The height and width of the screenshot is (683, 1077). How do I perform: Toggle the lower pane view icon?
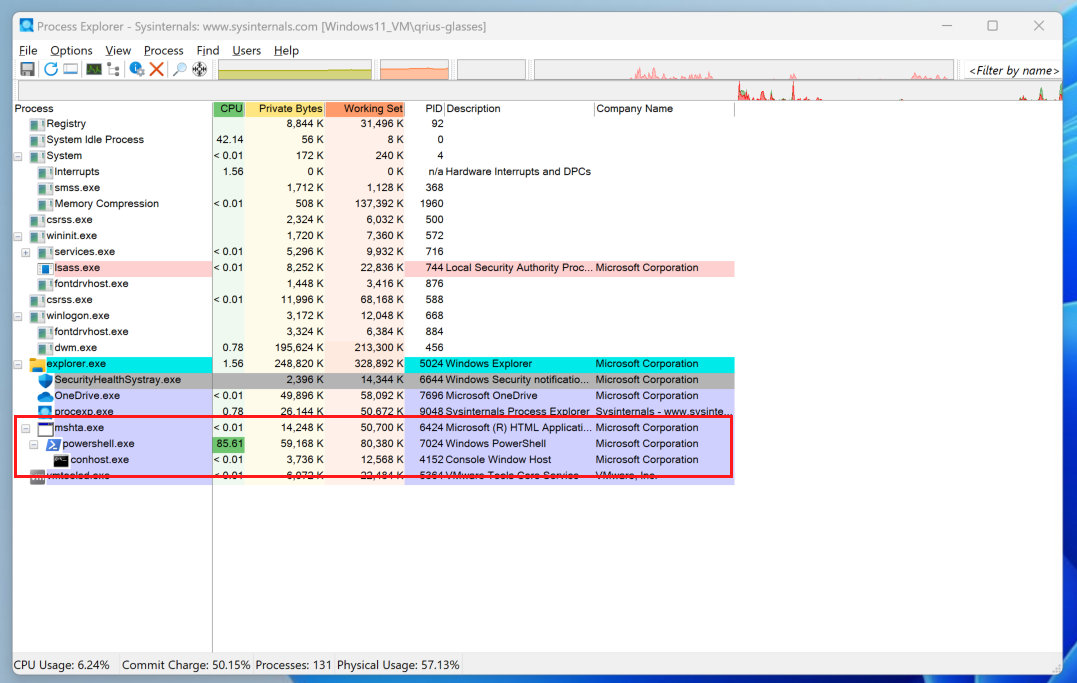71,69
